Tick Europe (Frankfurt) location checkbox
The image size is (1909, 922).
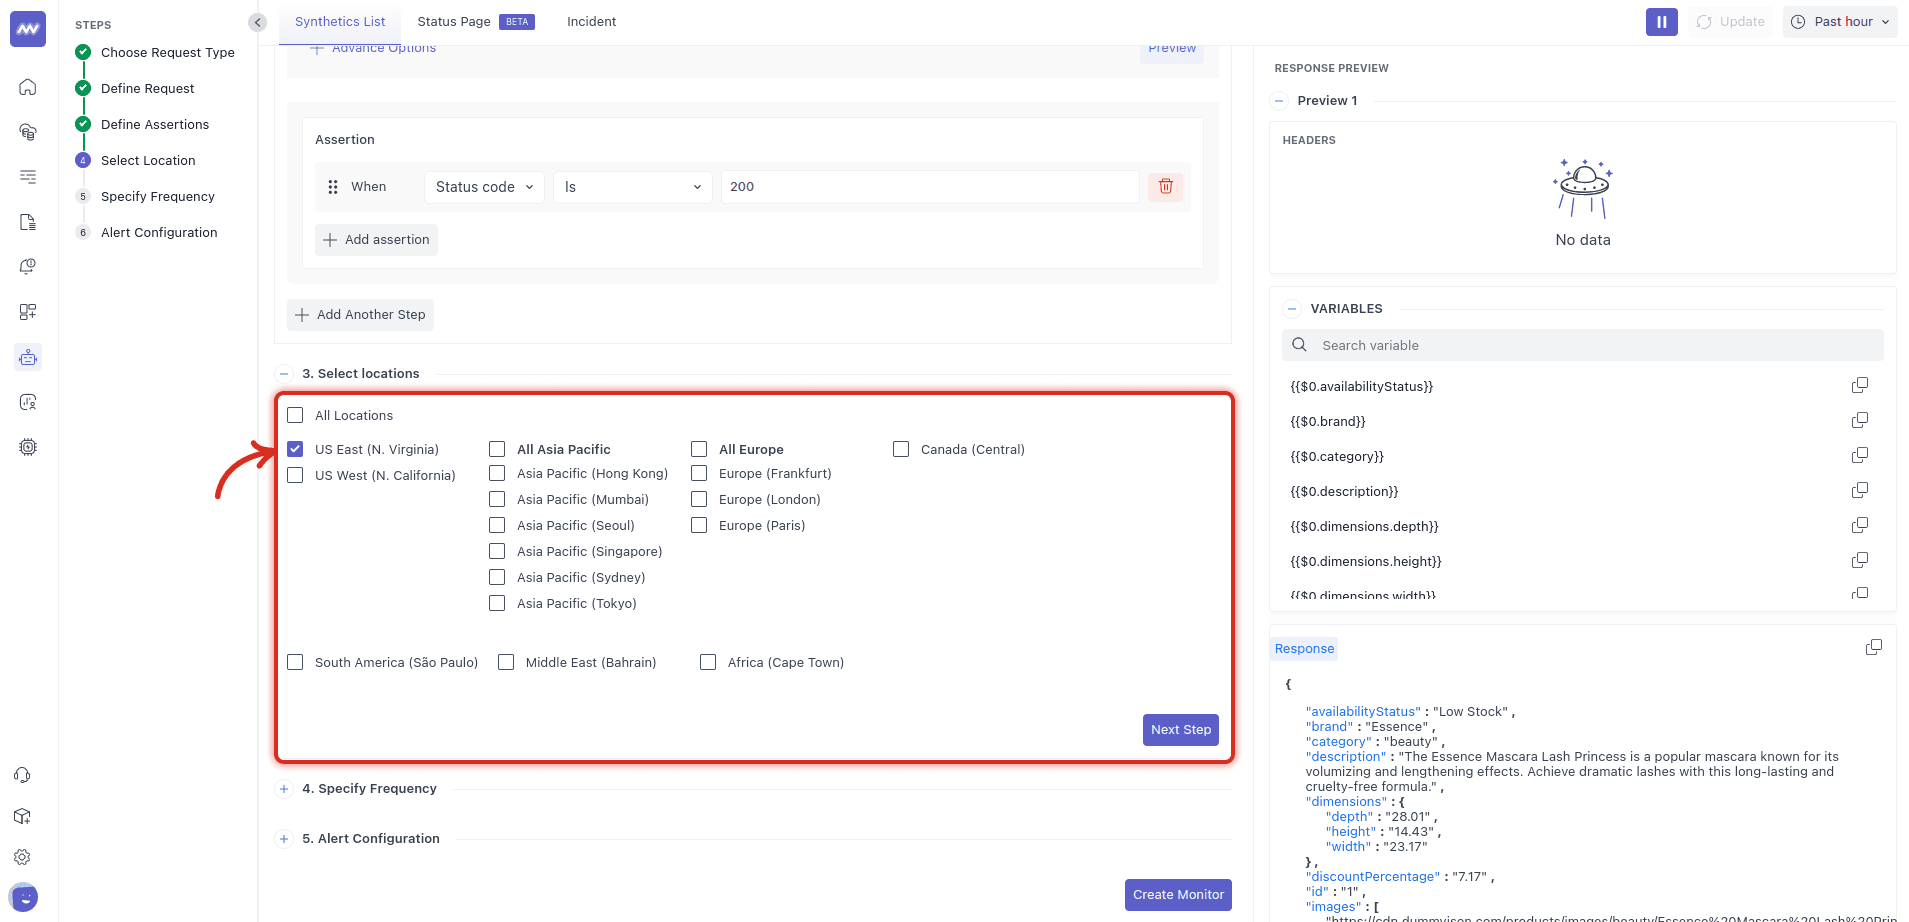coord(699,474)
